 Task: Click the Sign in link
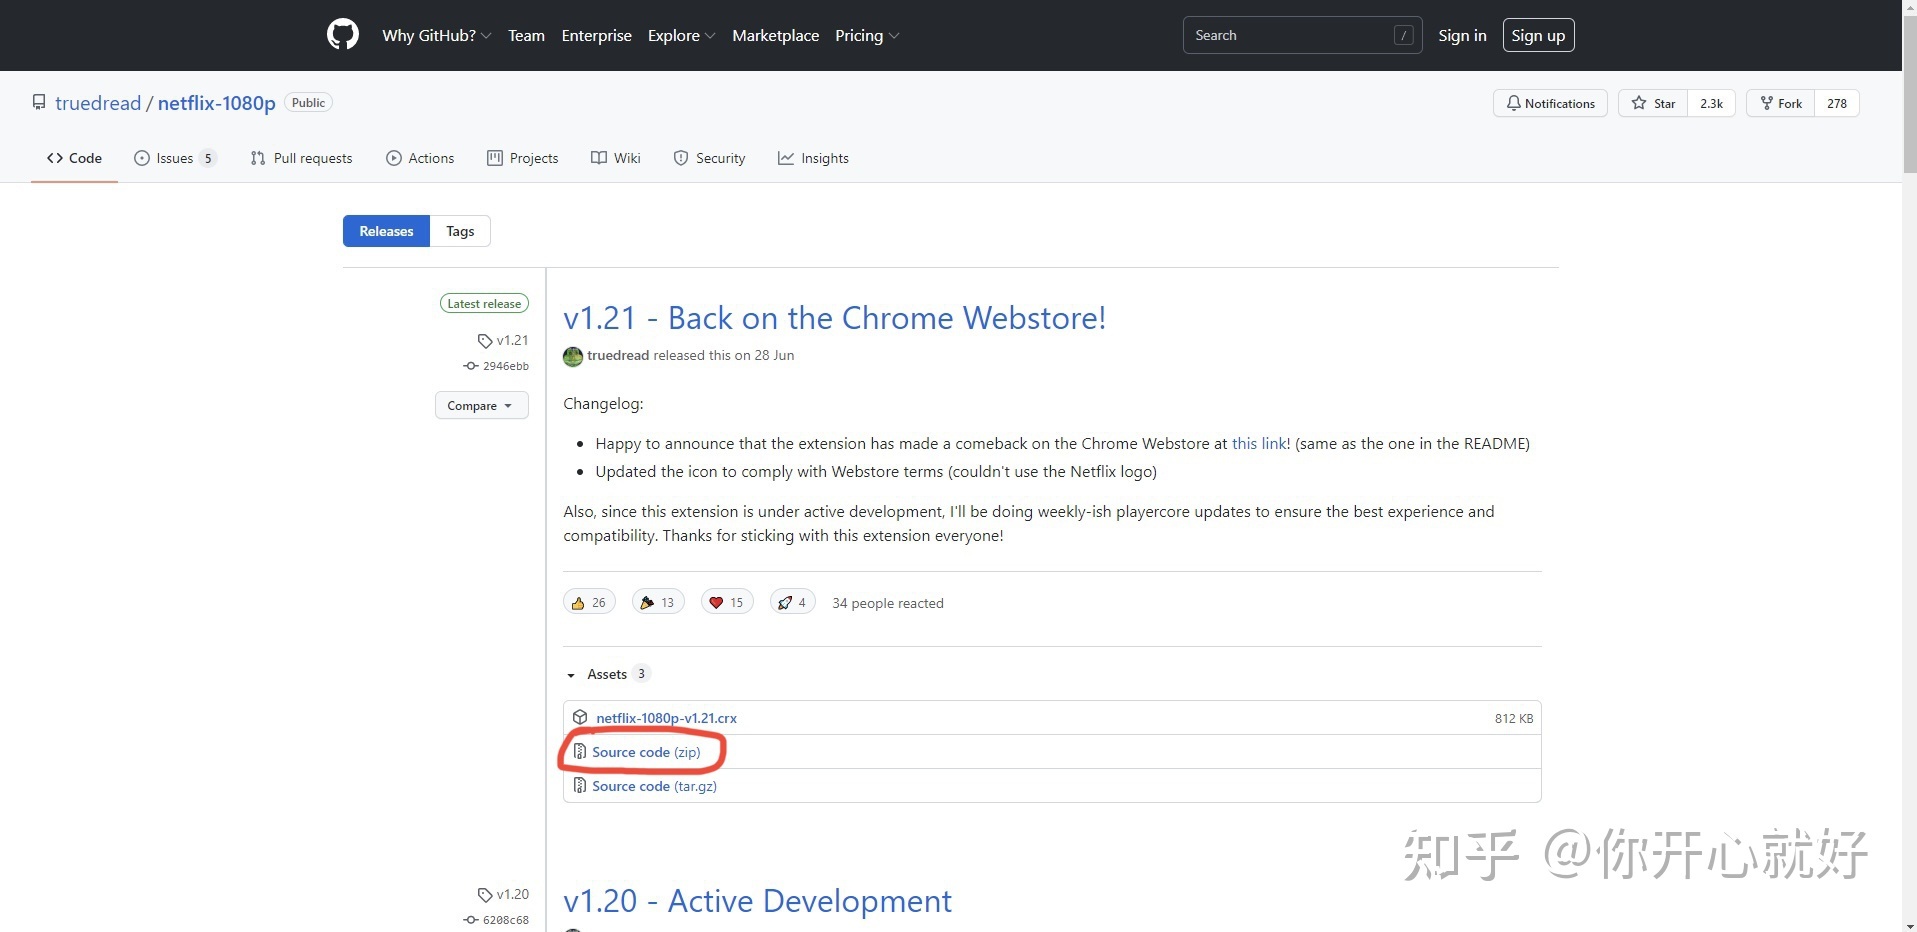pyautogui.click(x=1462, y=35)
